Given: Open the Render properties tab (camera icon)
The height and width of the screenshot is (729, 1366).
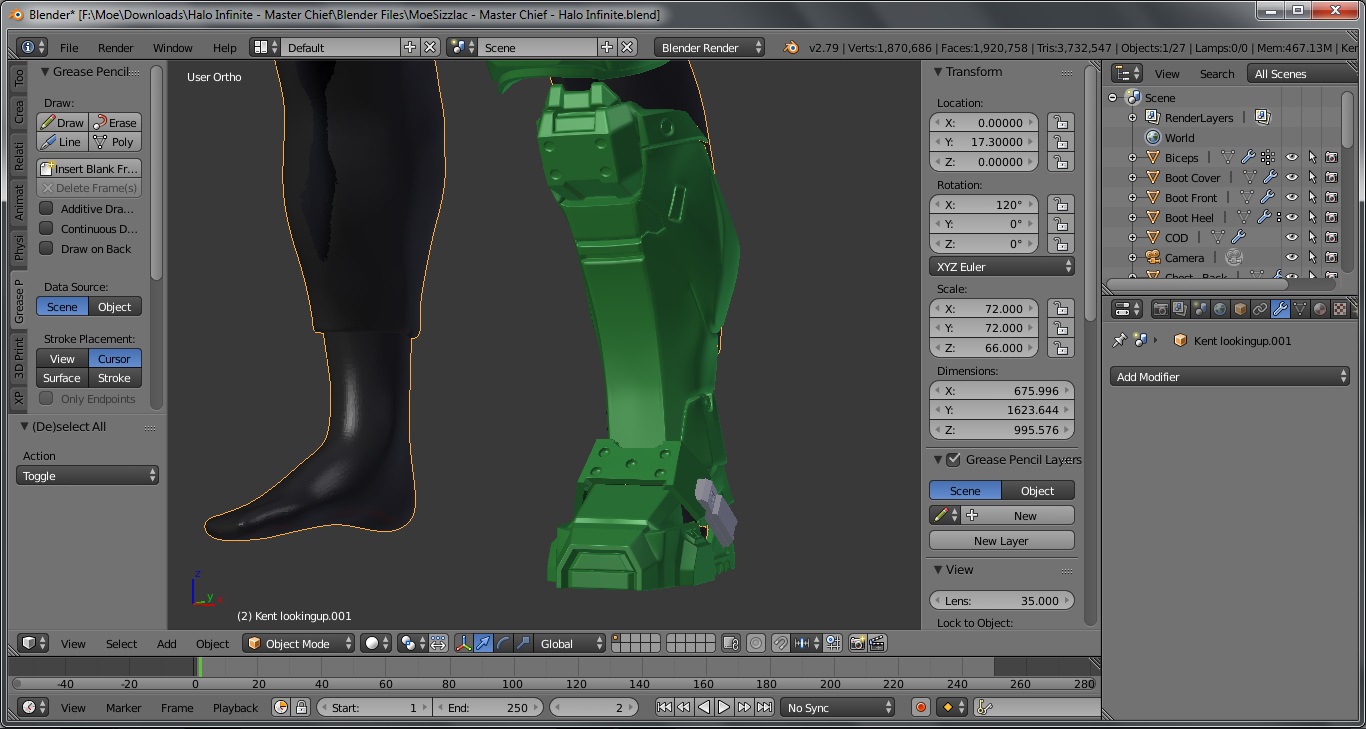Looking at the screenshot, I should click(x=1160, y=309).
